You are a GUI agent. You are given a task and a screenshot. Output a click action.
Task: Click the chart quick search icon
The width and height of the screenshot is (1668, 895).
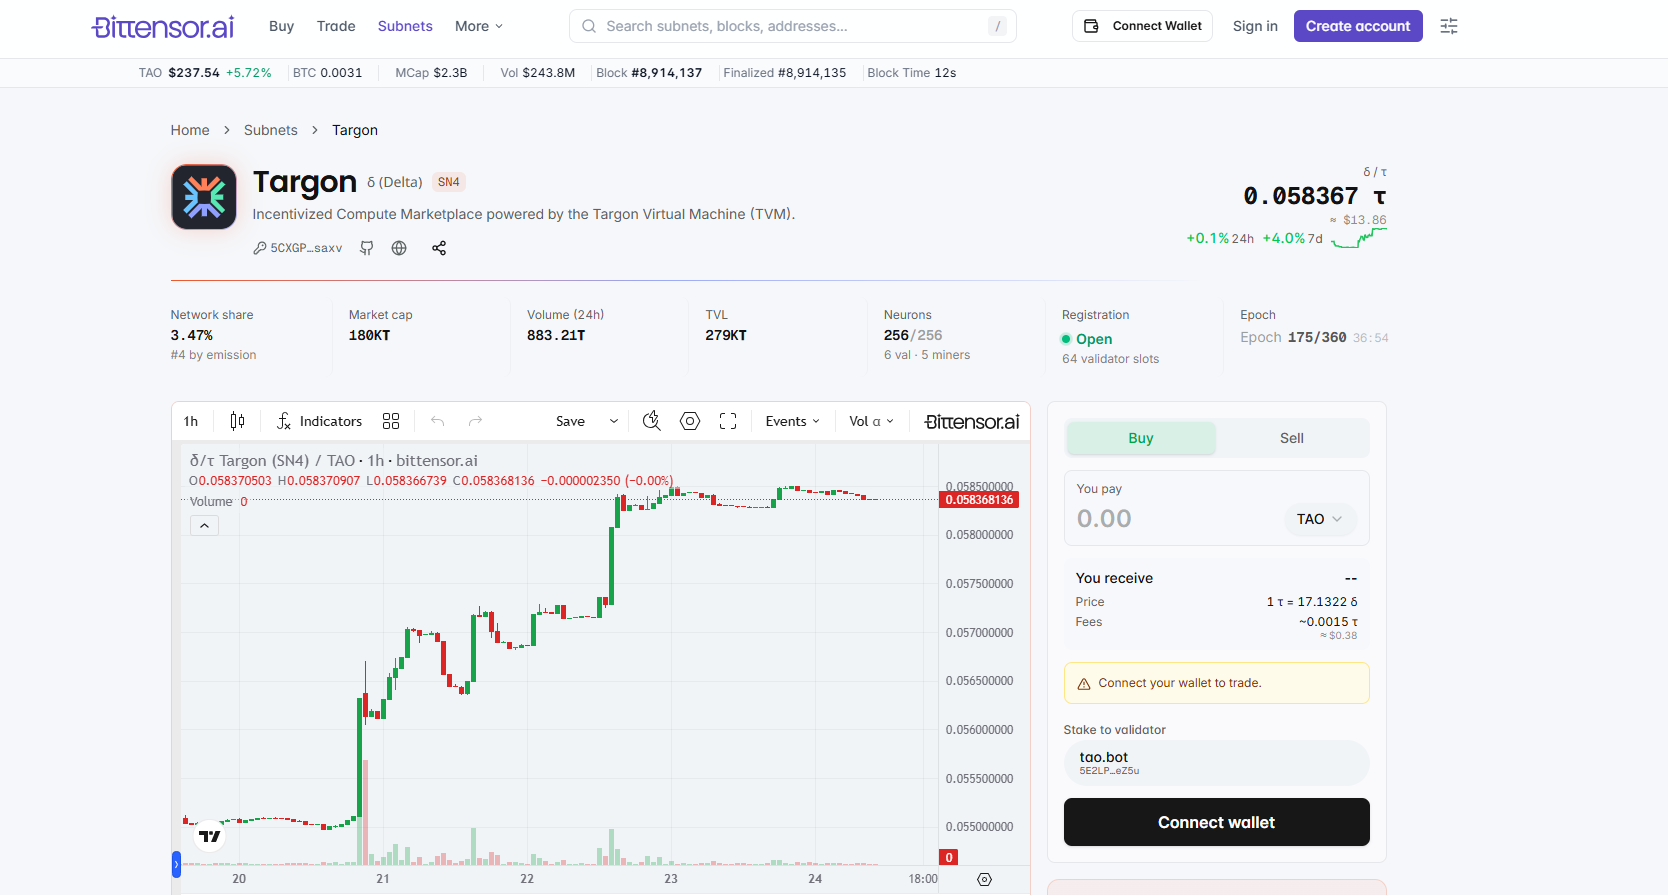click(x=652, y=421)
